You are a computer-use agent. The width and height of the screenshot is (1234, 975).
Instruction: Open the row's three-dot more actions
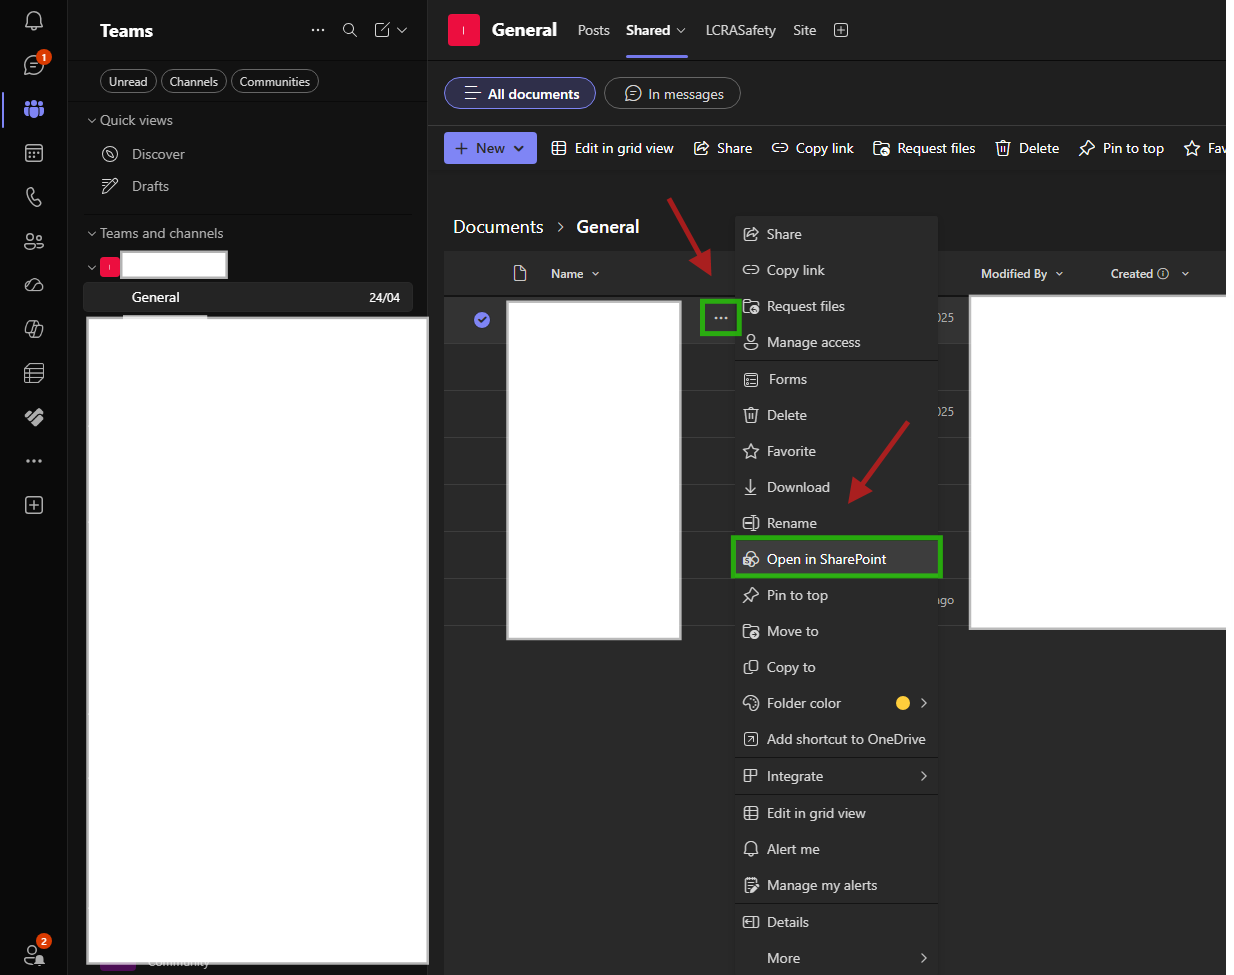pyautogui.click(x=720, y=318)
